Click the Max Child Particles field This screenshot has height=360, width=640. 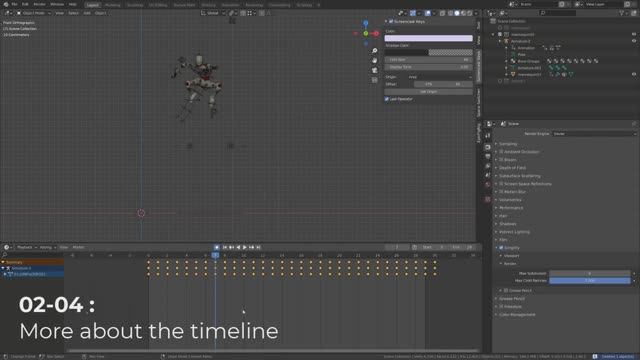click(590, 280)
